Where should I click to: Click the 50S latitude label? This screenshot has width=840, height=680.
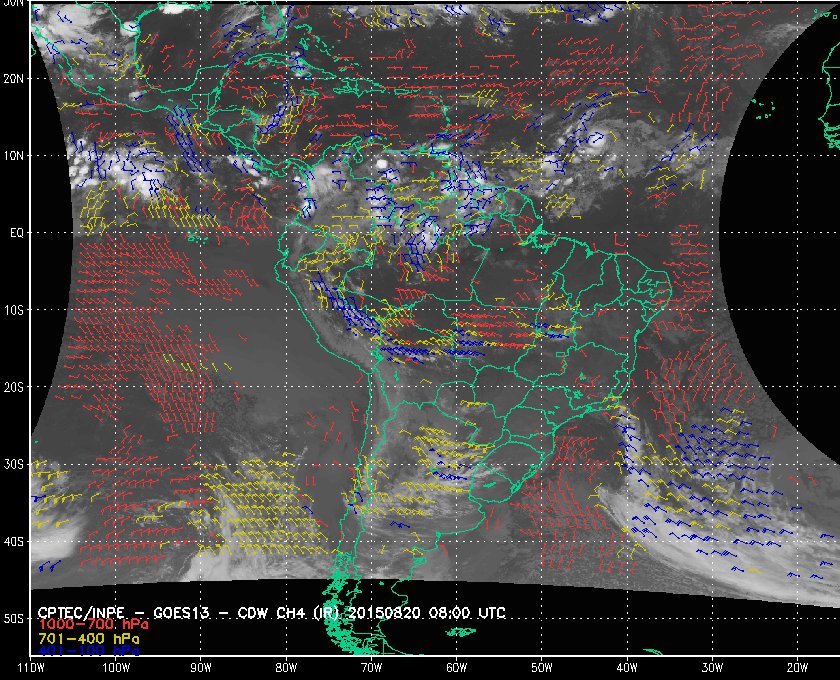13,618
